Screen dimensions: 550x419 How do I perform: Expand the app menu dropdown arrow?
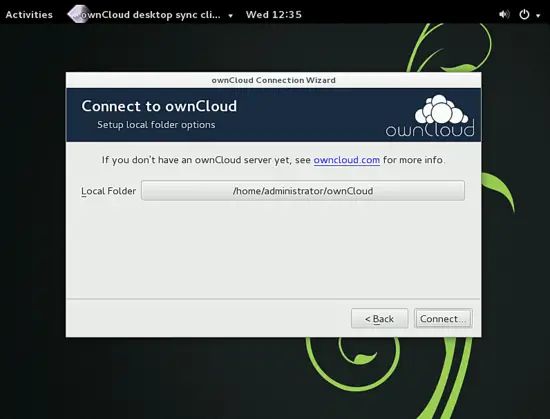click(x=230, y=15)
